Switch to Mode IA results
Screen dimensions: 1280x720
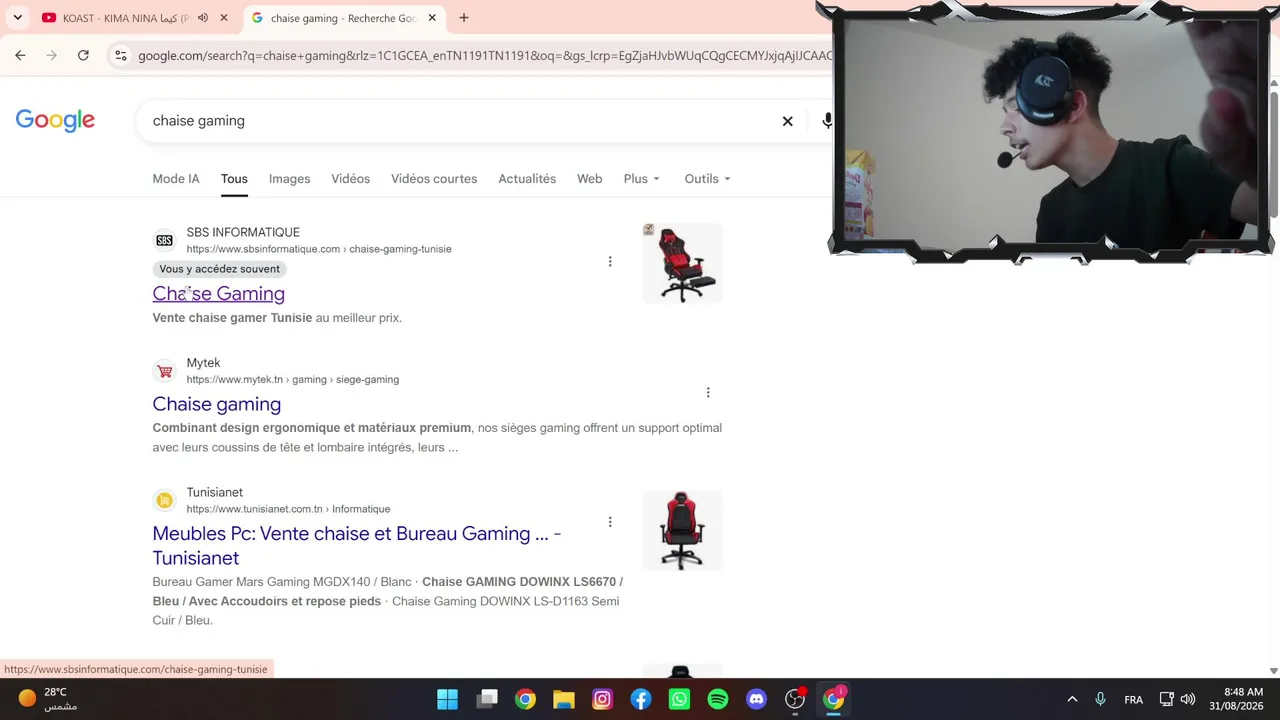[176, 179]
